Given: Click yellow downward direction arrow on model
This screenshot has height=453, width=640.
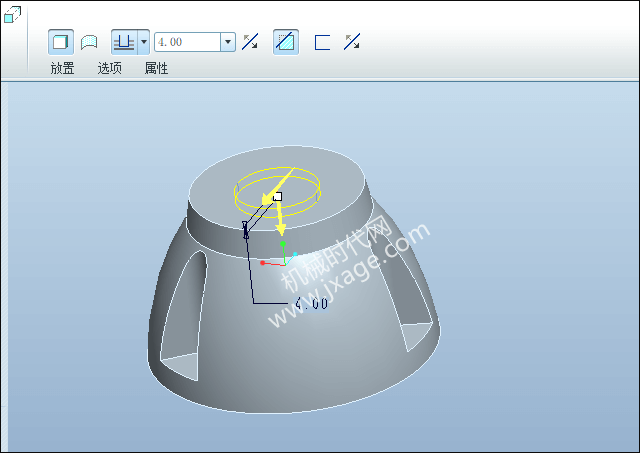Looking at the screenshot, I should (x=280, y=218).
